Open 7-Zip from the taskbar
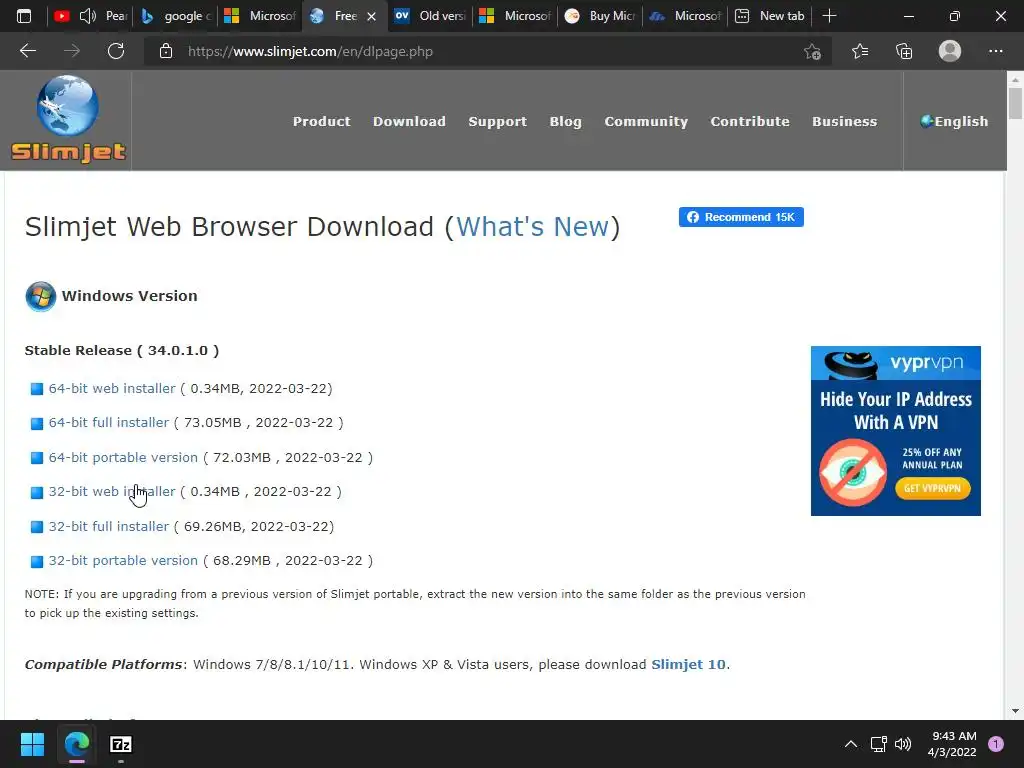This screenshot has height=768, width=1024. pos(120,744)
